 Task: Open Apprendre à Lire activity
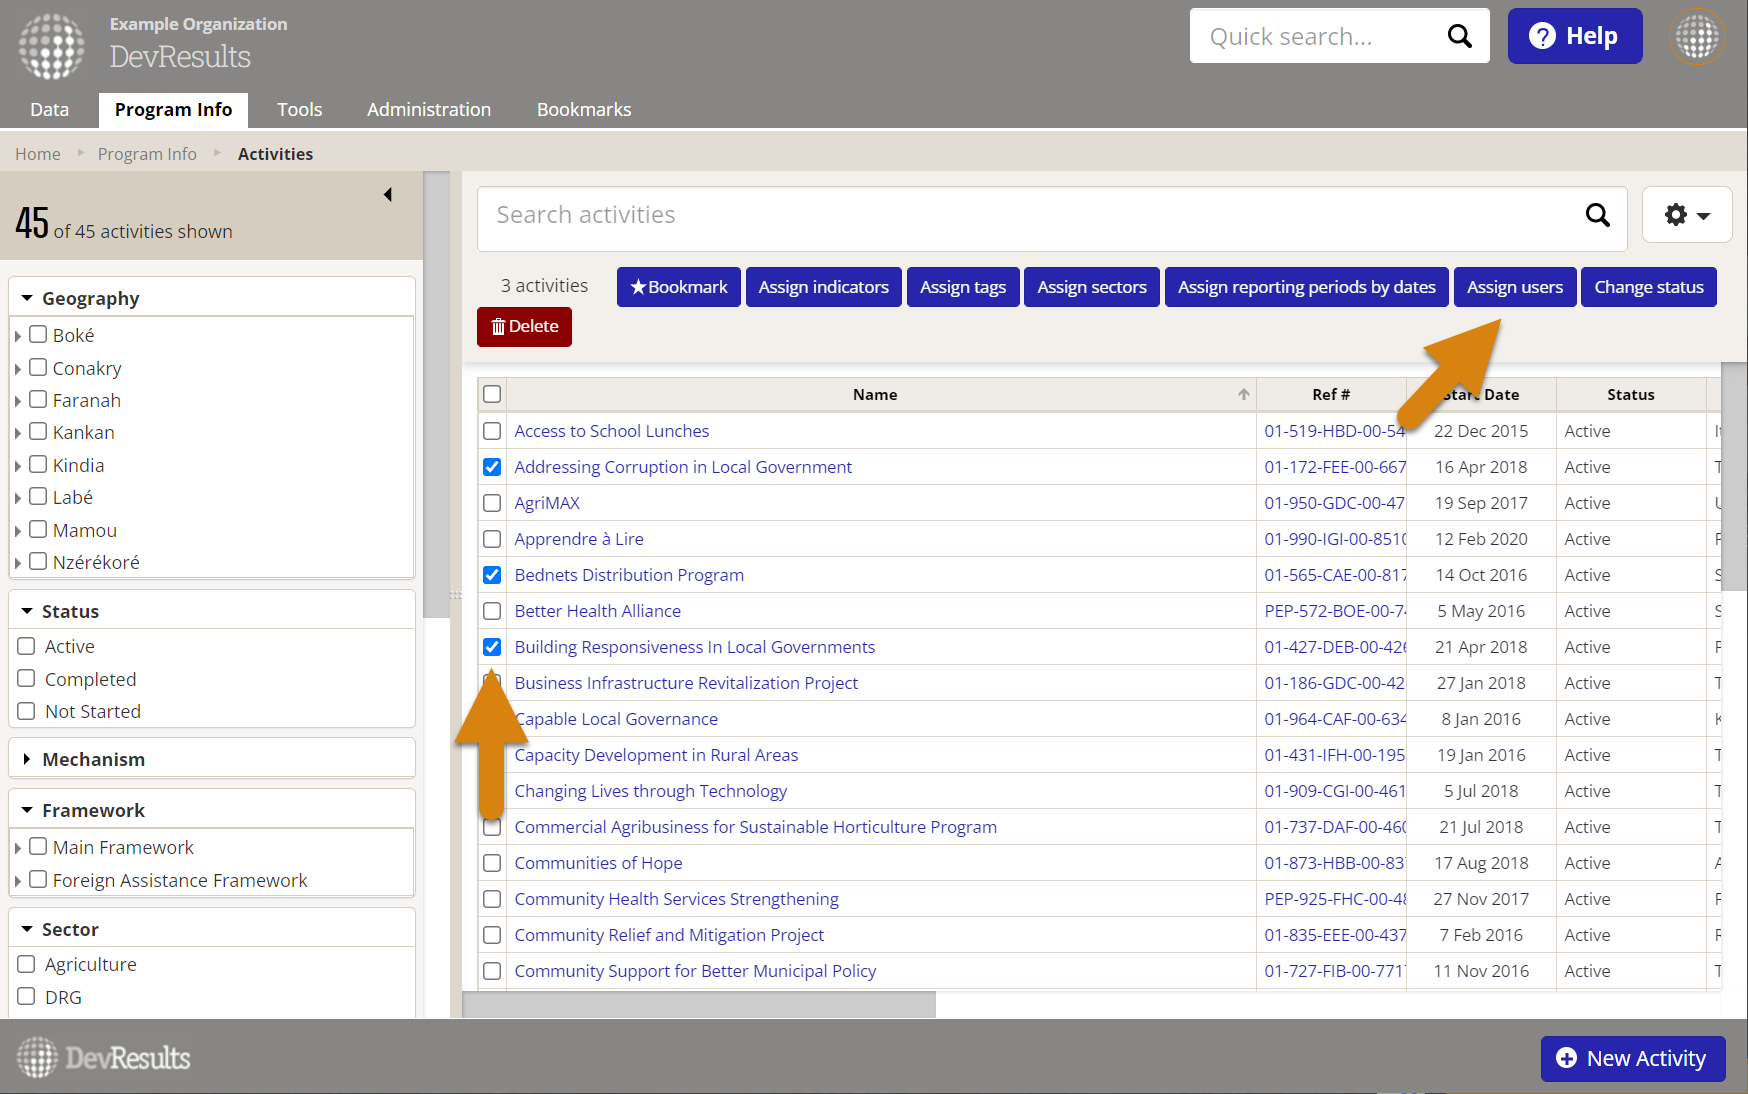[x=579, y=539]
